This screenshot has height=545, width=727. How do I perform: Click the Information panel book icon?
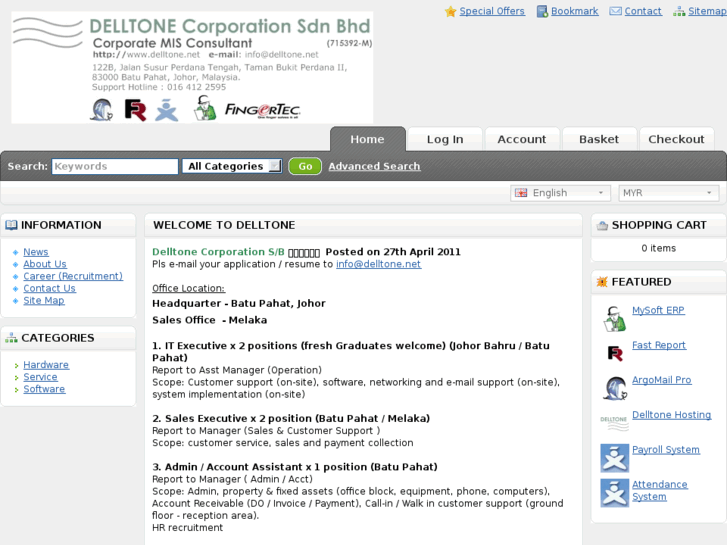tap(11, 225)
